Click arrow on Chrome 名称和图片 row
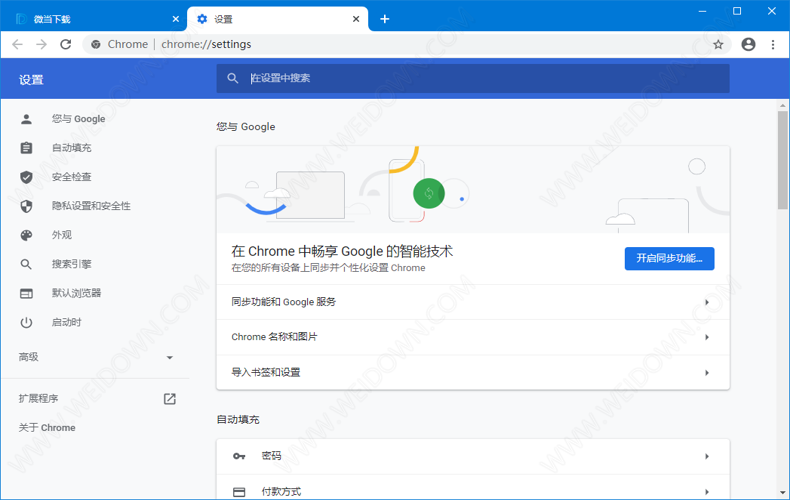790x500 pixels. (707, 337)
